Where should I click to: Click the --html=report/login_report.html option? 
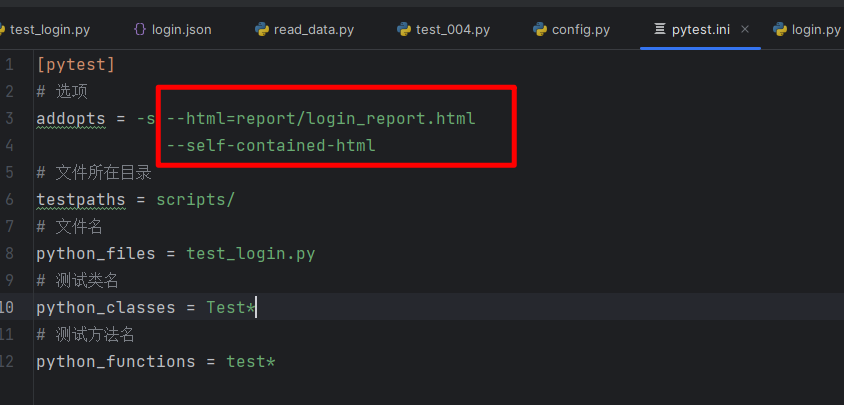click(320, 119)
